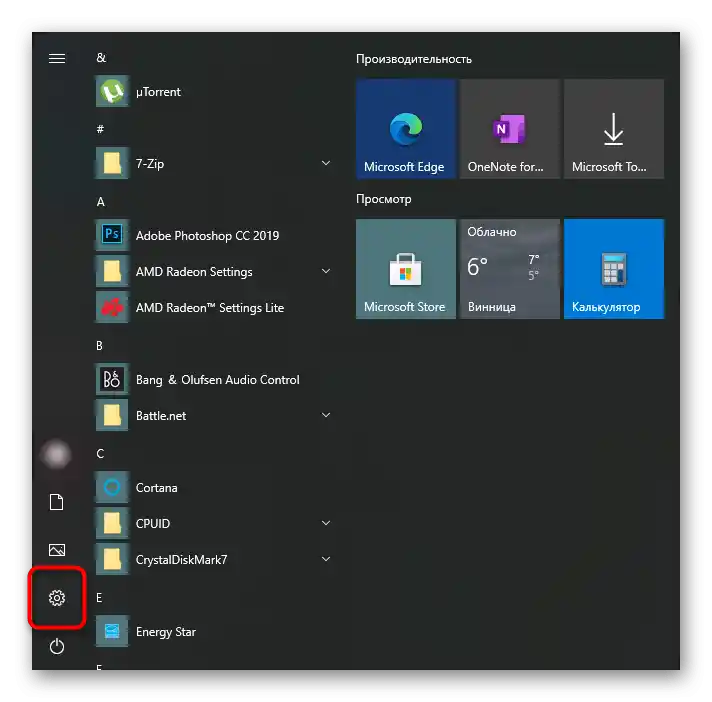712x702 pixels.
Task: Click the AMD Radeon Settings folder icon
Action: [112, 271]
